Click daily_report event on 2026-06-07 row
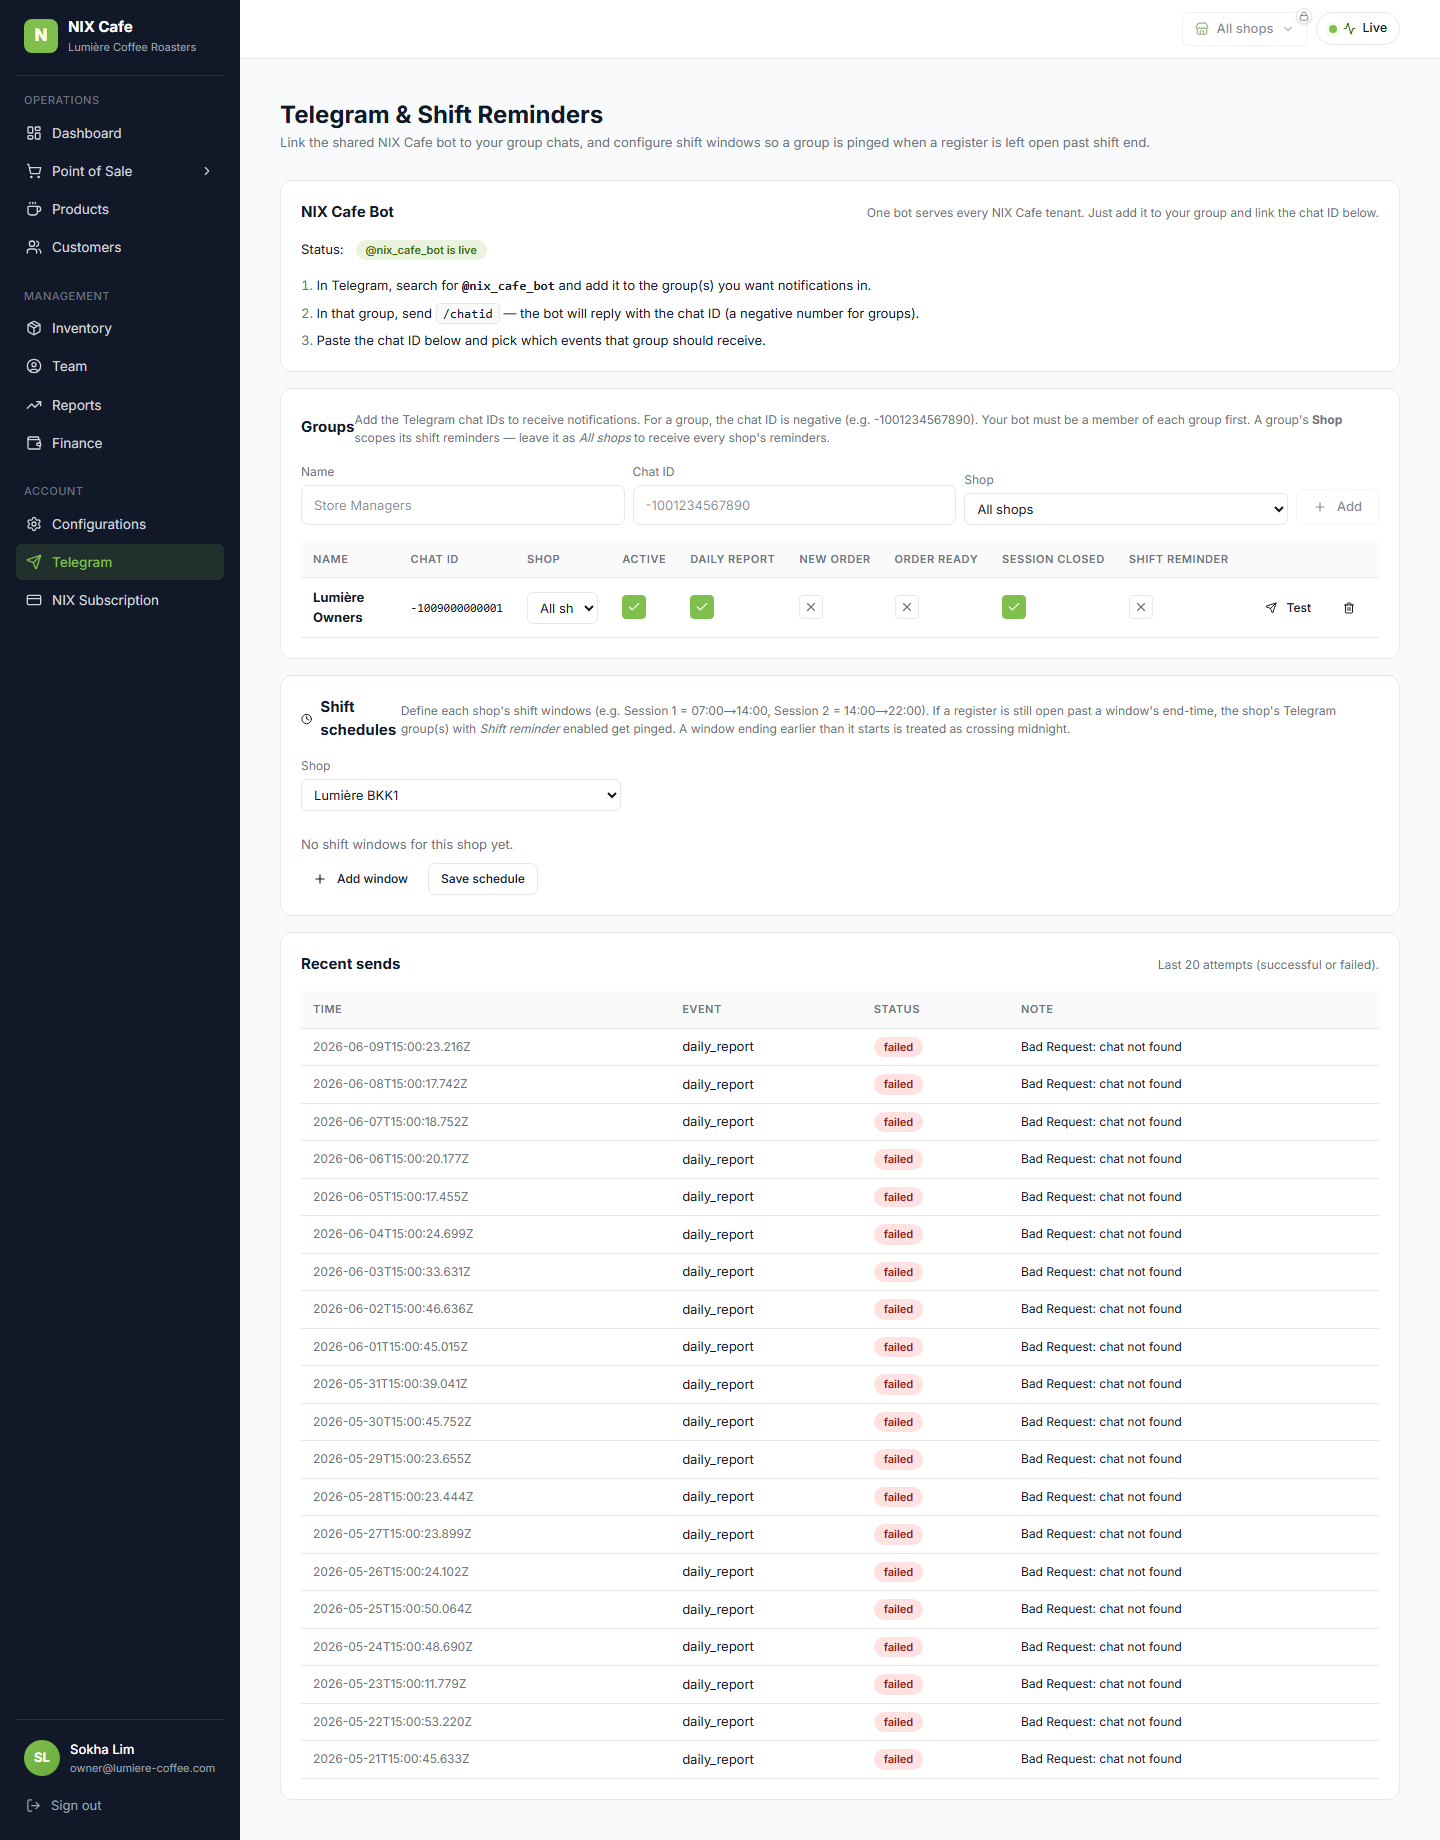The image size is (1440, 1840). coord(718,1122)
